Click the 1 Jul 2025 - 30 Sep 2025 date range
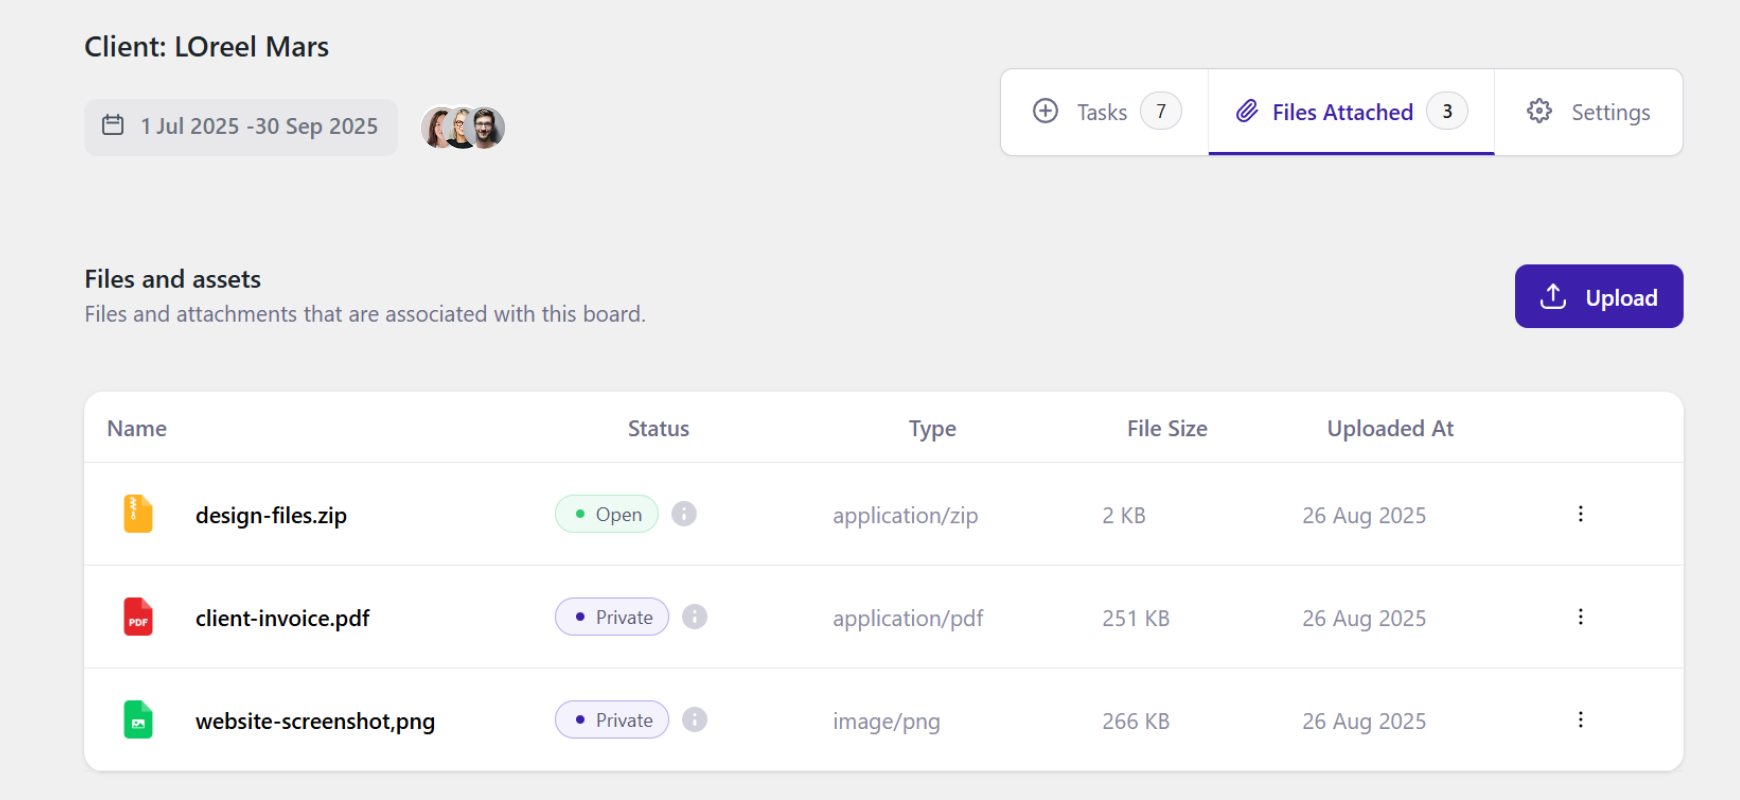Viewport: 1740px width, 800px height. 258,126
